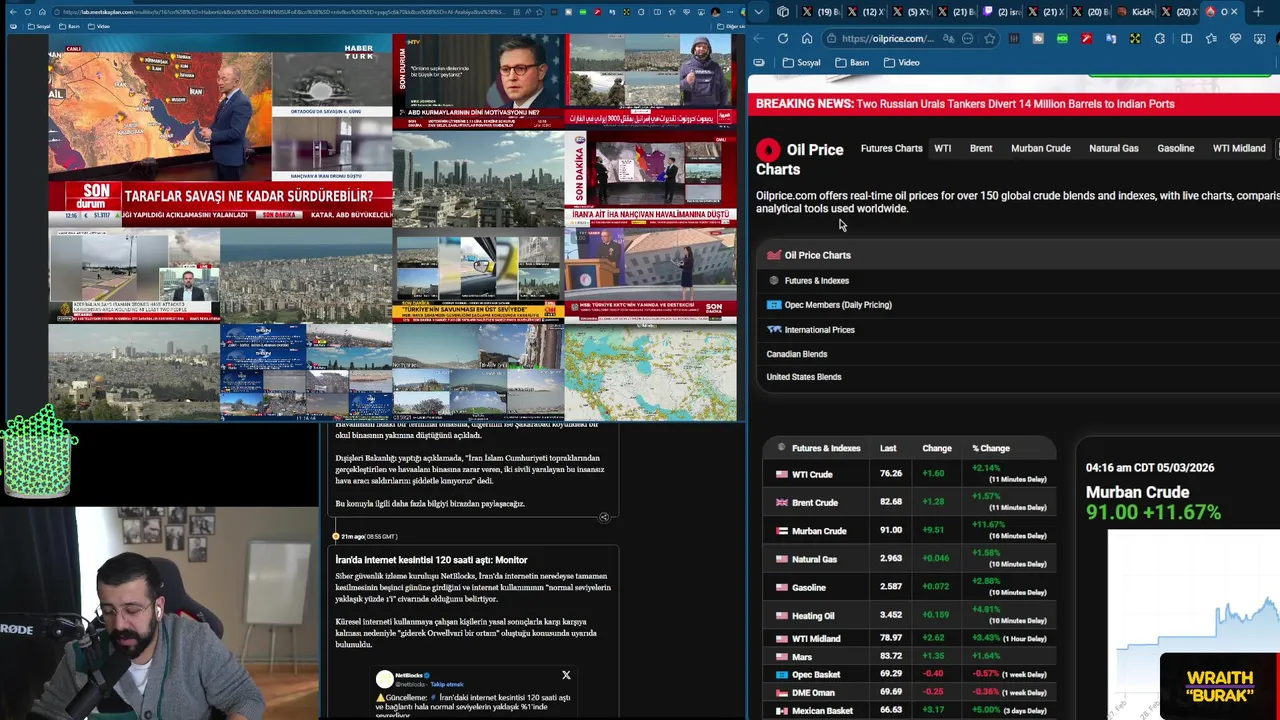Open the Sosyal bookmarks folder in right browser
The width and height of the screenshot is (1280, 720).
pyautogui.click(x=801, y=62)
